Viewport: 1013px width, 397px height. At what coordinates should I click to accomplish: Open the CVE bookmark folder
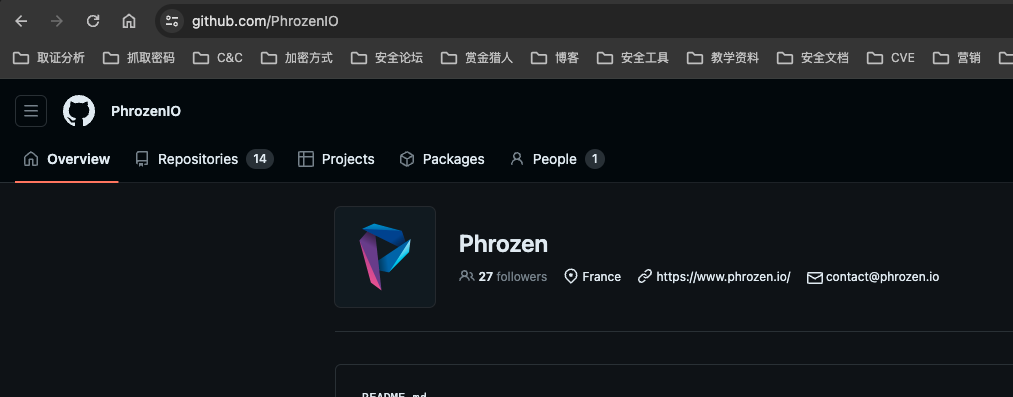(x=891, y=58)
